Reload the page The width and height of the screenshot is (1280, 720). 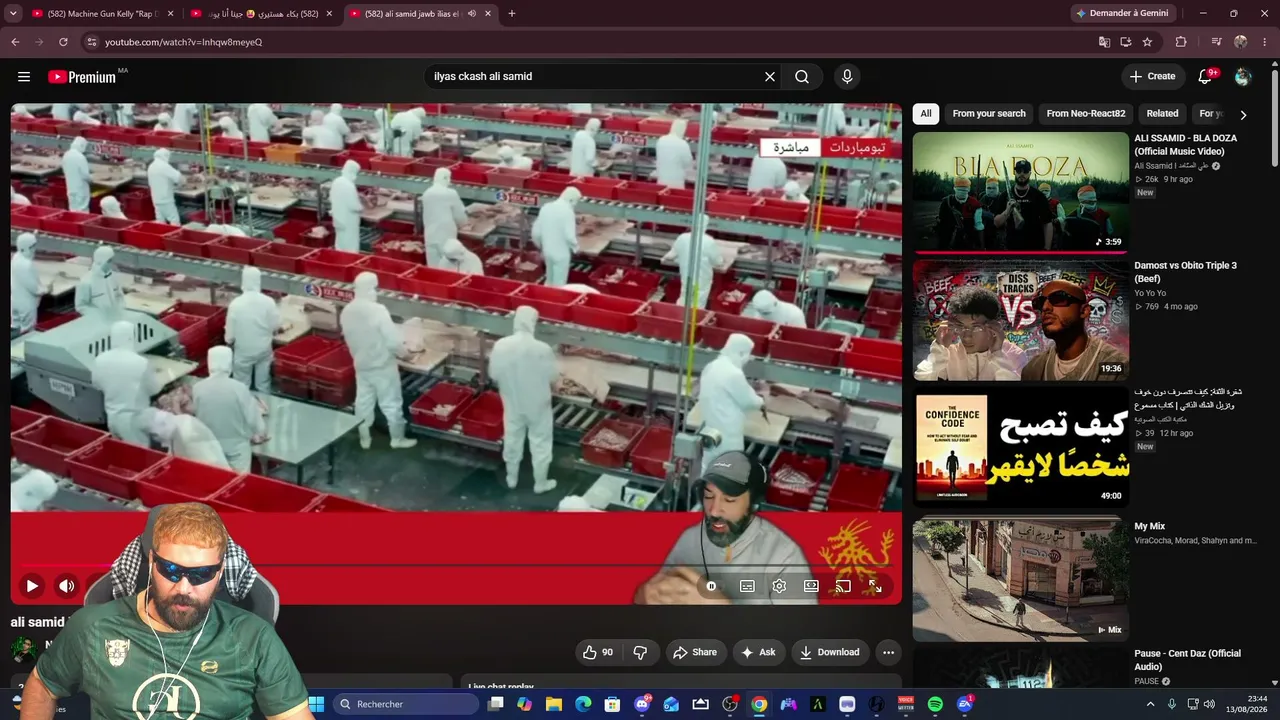(x=63, y=42)
